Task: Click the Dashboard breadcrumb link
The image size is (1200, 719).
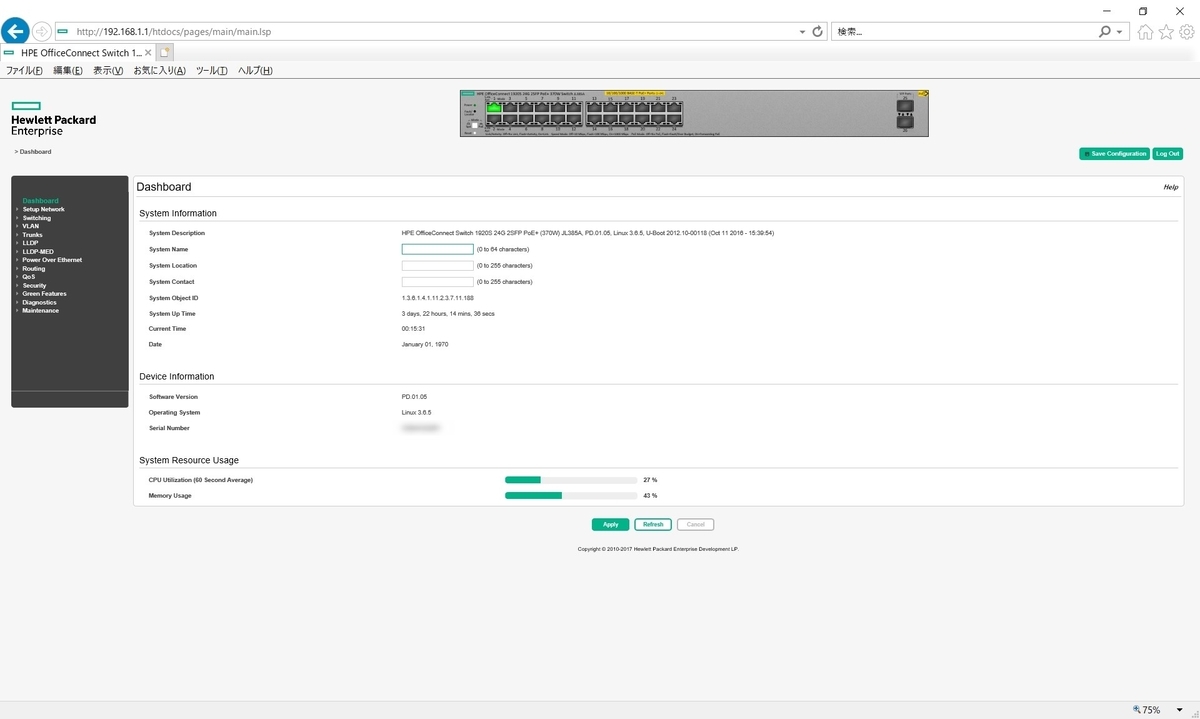Action: pyautogui.click(x=35, y=152)
